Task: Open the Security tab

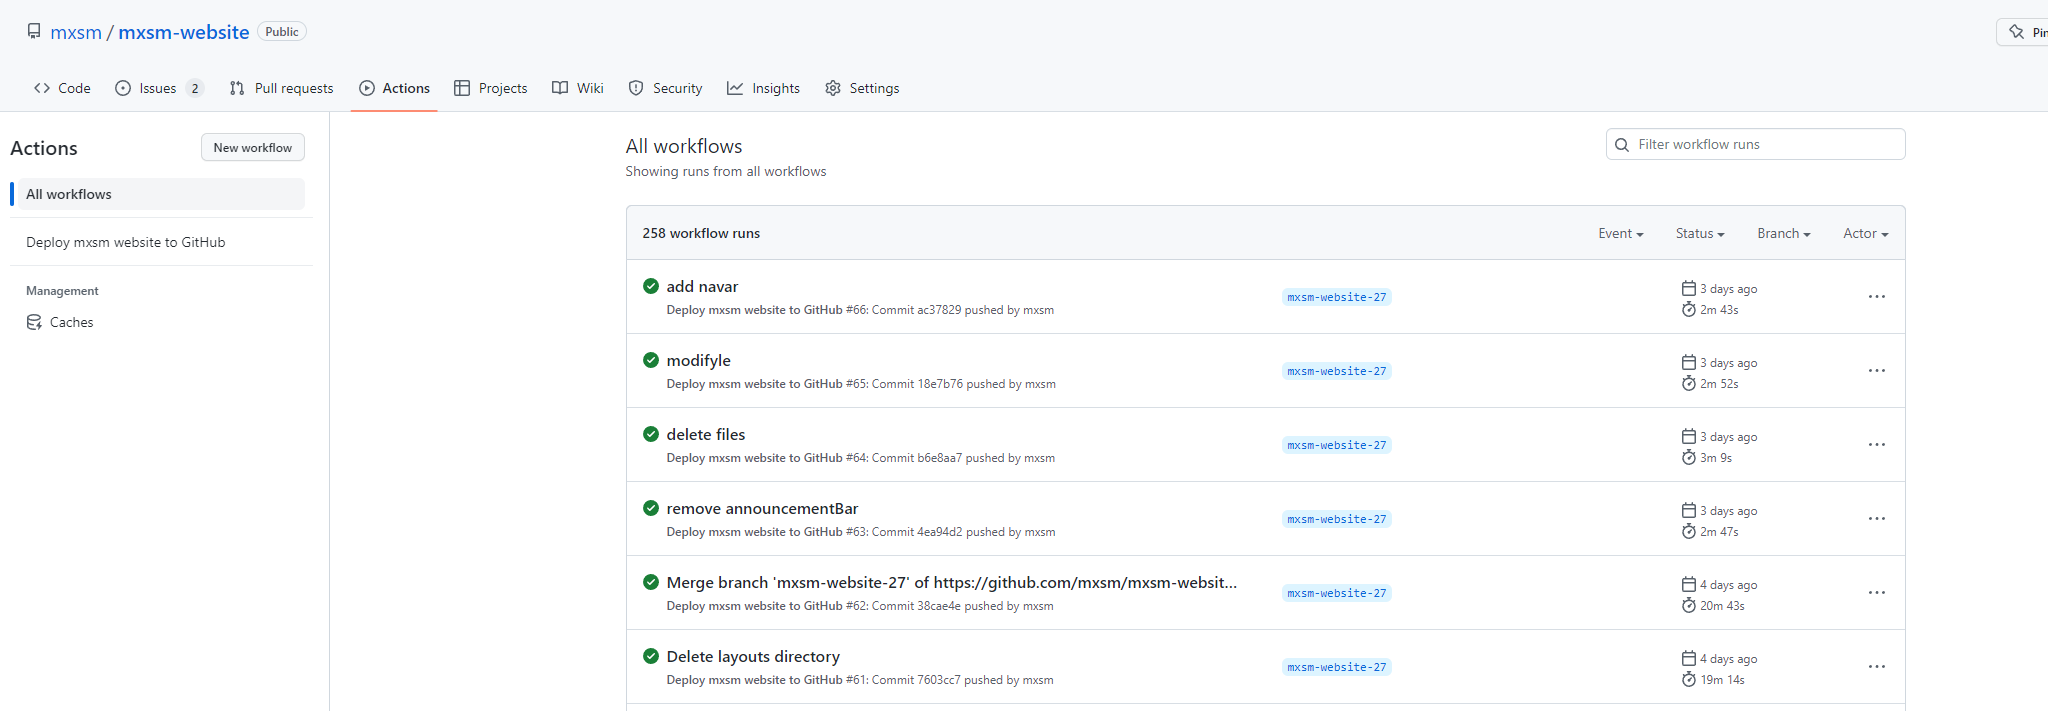Action: tap(666, 88)
